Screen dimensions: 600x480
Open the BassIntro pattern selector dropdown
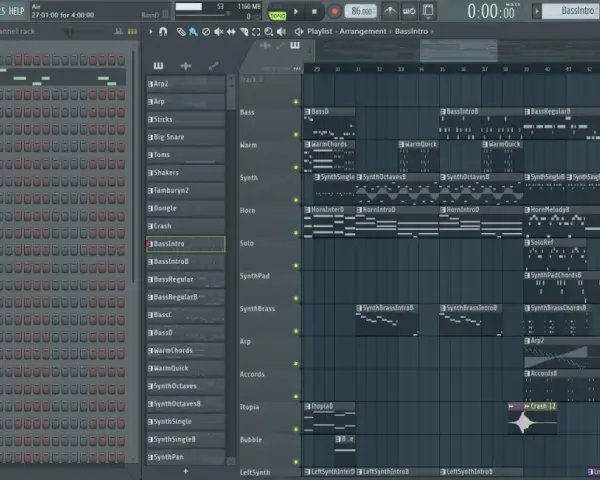571,11
